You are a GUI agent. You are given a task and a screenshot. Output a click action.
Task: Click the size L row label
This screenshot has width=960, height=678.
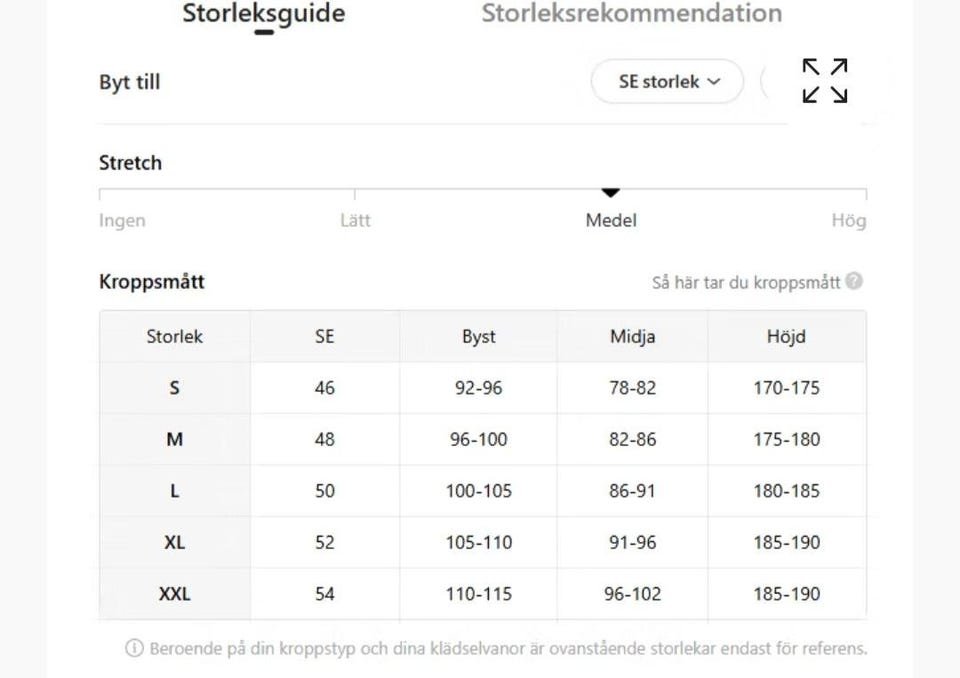pos(175,491)
